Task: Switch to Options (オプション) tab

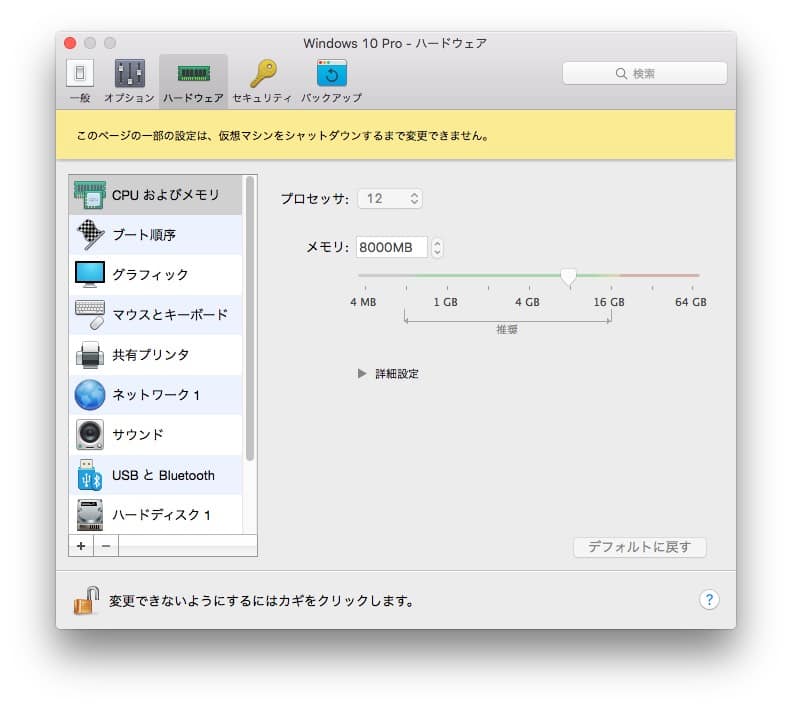Action: [130, 80]
